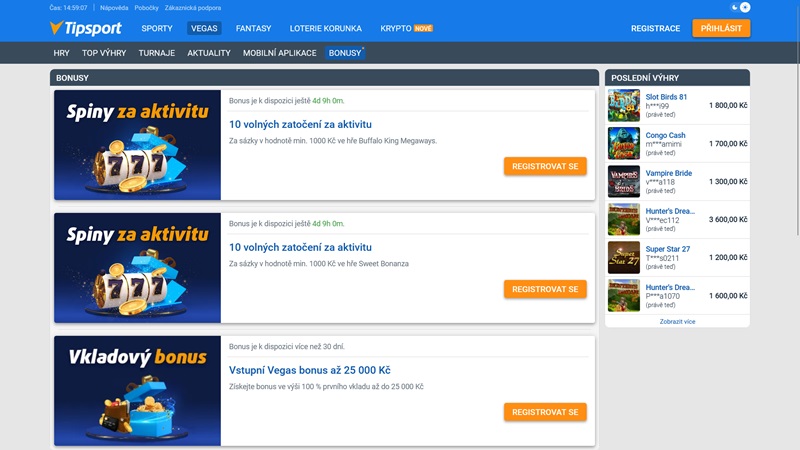Click REGISTROVAT SE for Sweet Bonanza bonus
This screenshot has width=800, height=450.
click(x=545, y=289)
